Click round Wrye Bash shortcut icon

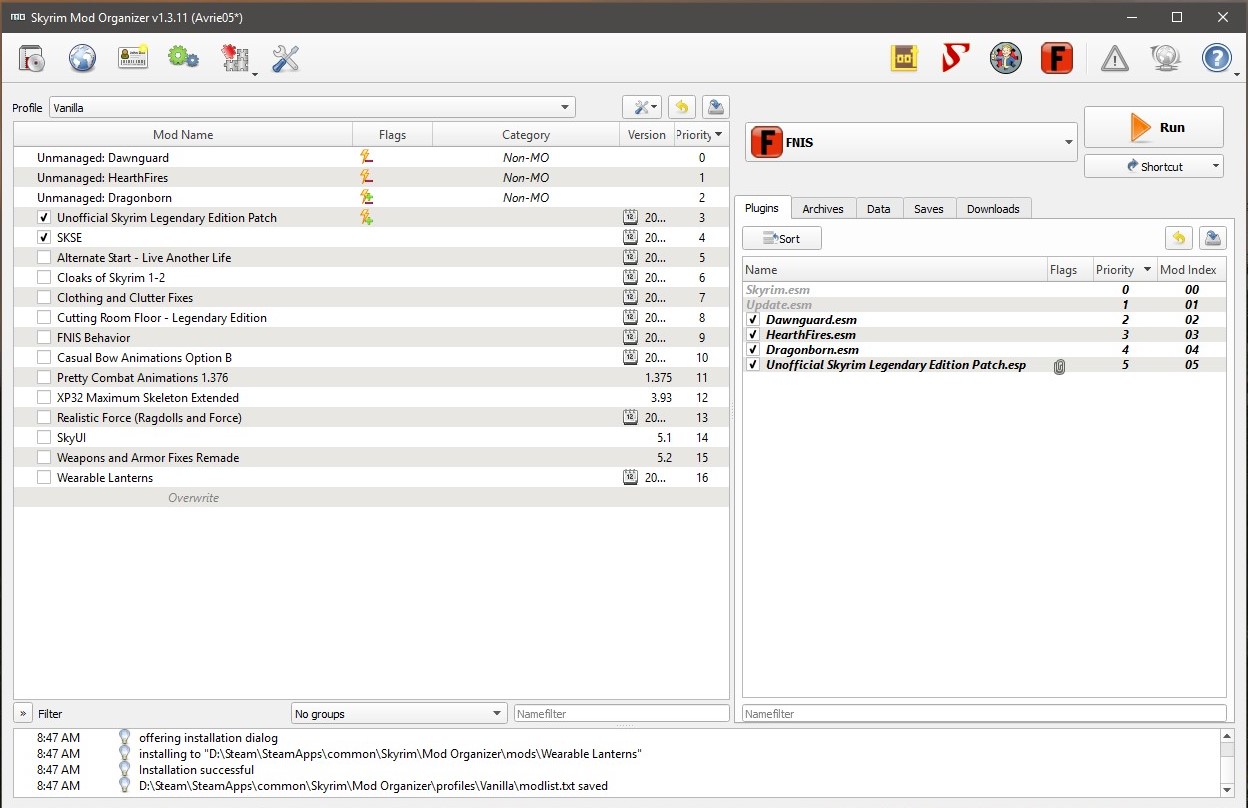(1006, 59)
